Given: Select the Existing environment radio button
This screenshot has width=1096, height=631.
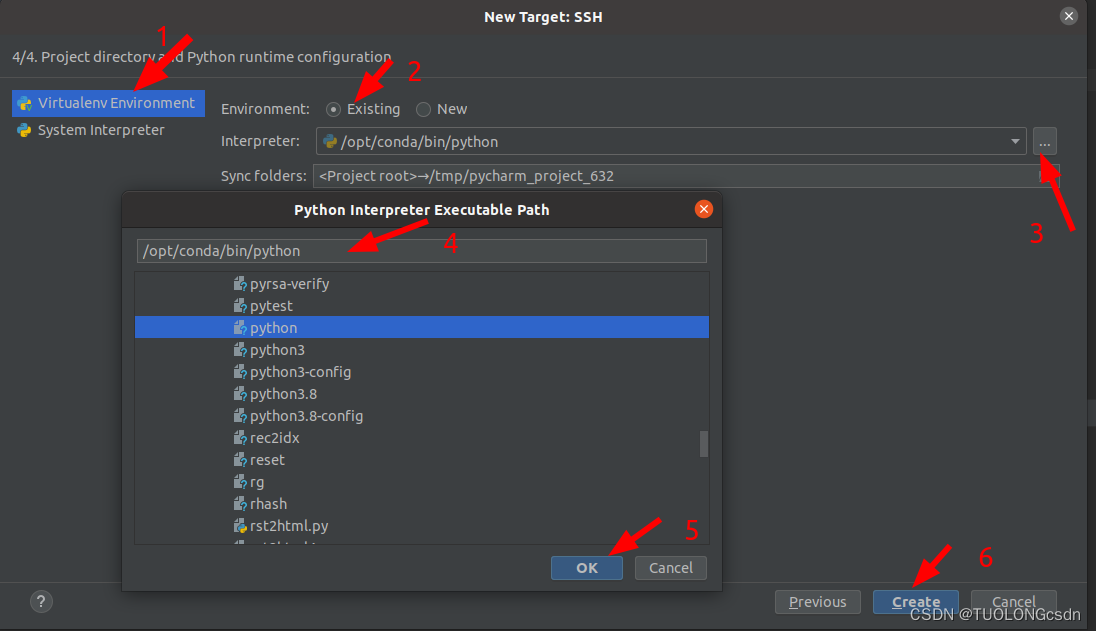Looking at the screenshot, I should [332, 109].
